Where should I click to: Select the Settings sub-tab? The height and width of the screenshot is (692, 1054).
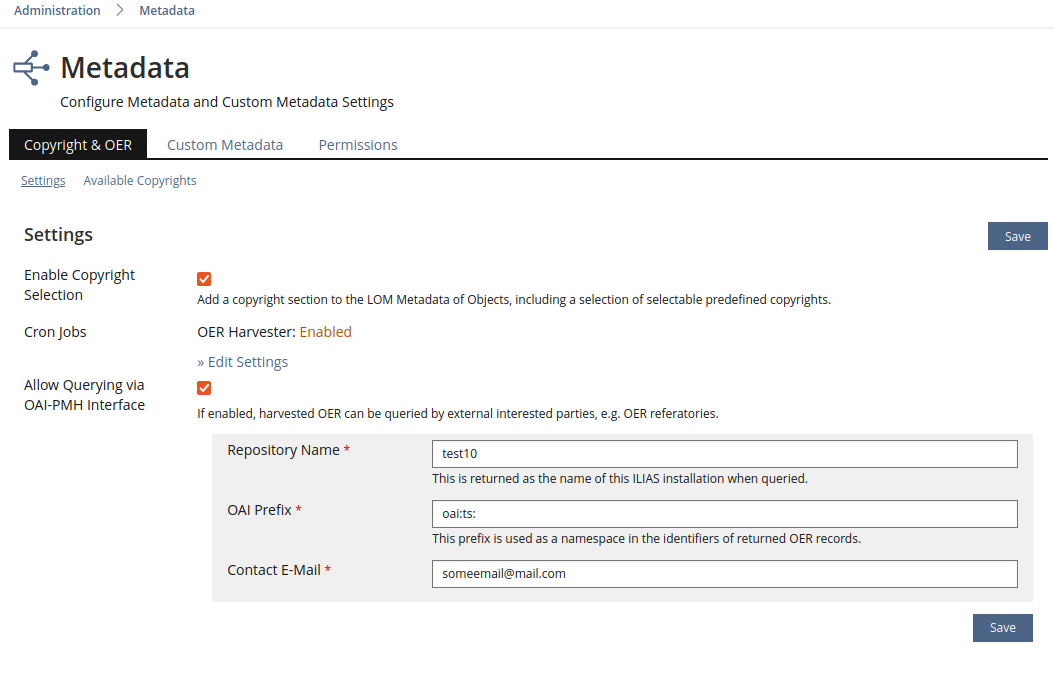[x=43, y=181]
